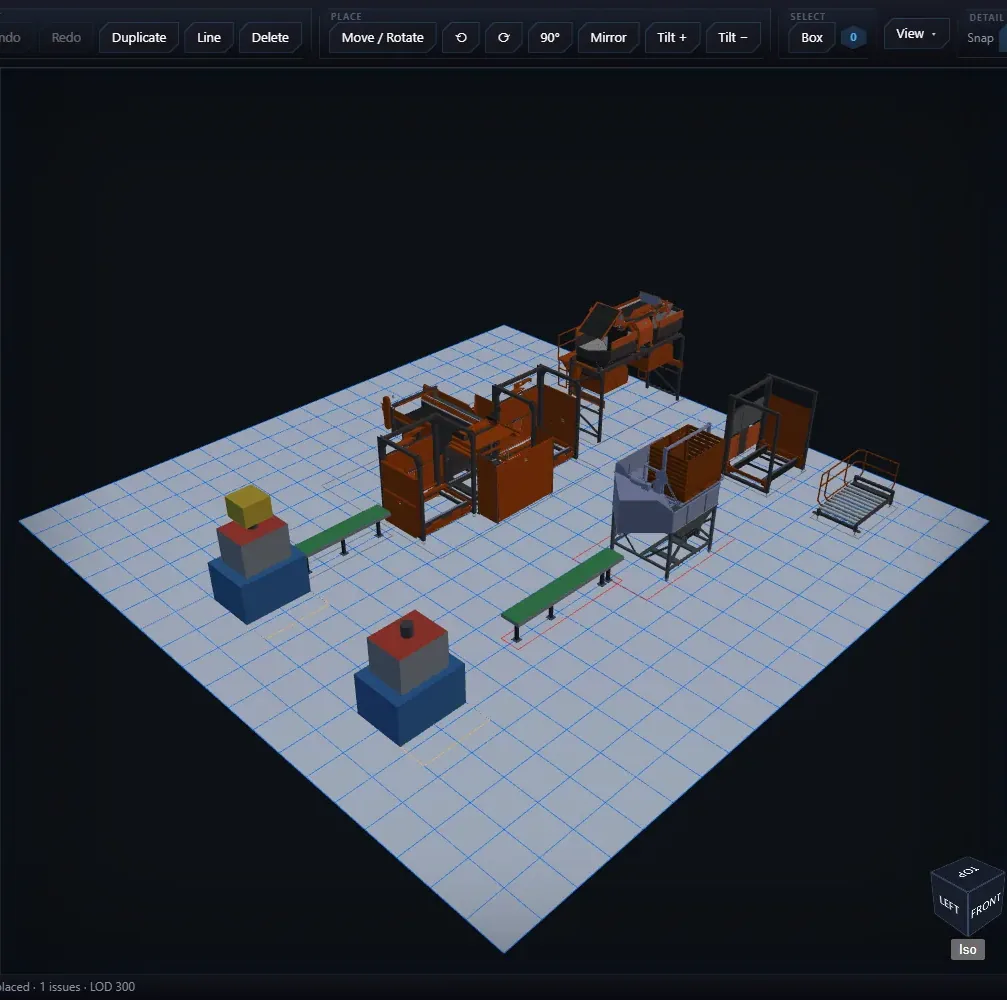Viewport: 1007px width, 1000px height.
Task: Select the green conveyor beside yellow box stack
Action: (x=344, y=531)
